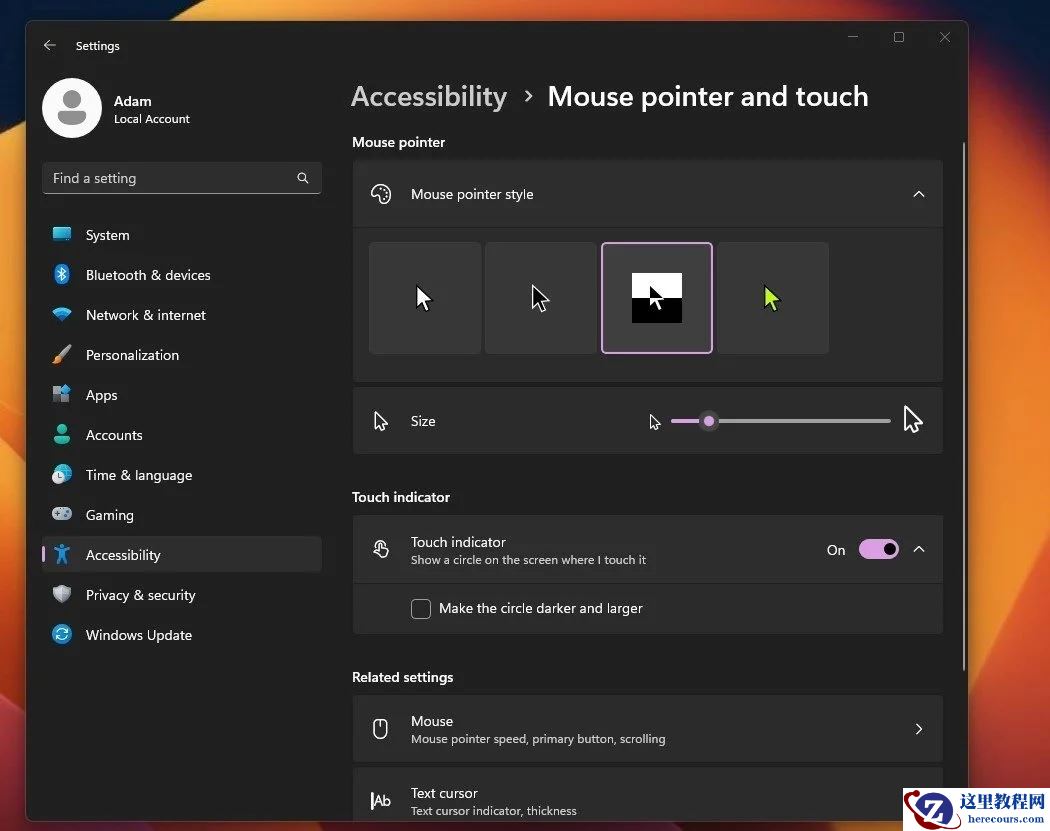Choose the inverted mouse pointer style

coord(657,298)
